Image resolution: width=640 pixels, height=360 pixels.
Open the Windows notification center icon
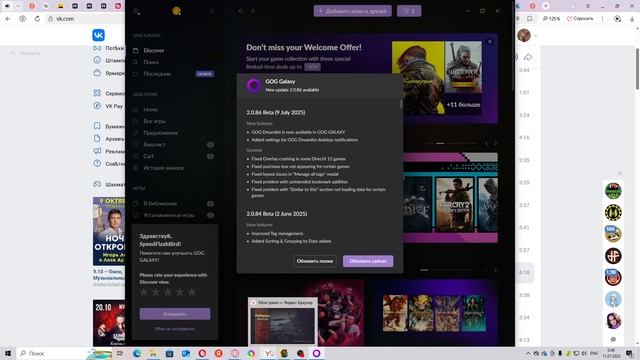click(x=629, y=353)
